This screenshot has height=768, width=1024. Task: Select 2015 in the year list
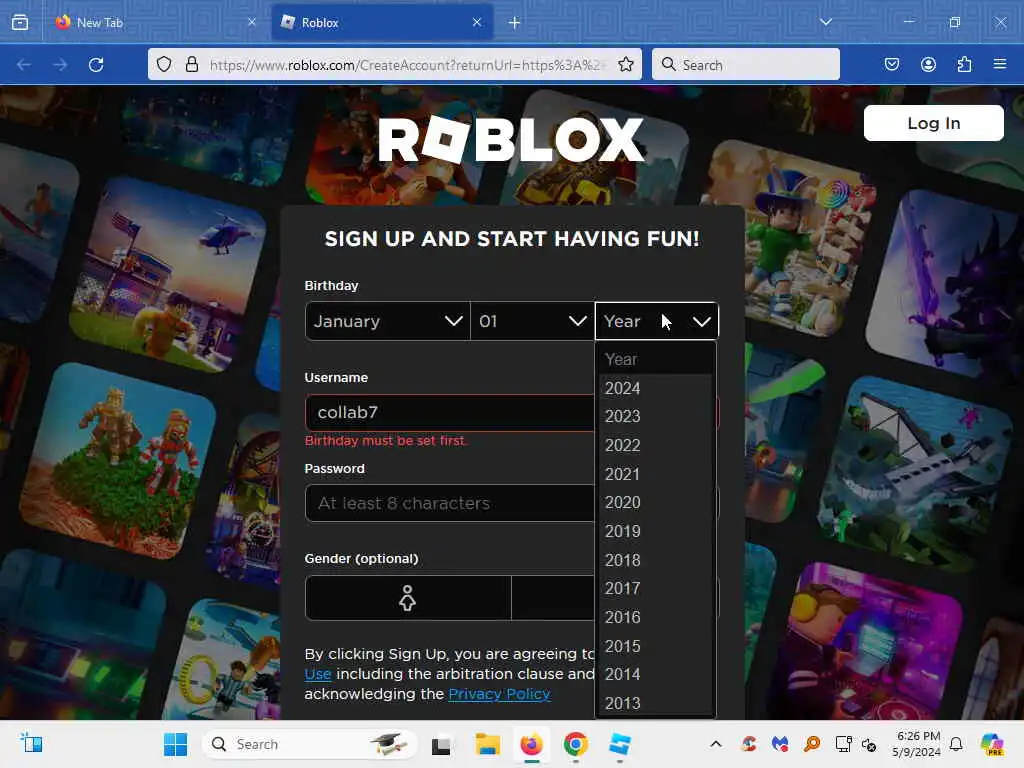pos(655,645)
